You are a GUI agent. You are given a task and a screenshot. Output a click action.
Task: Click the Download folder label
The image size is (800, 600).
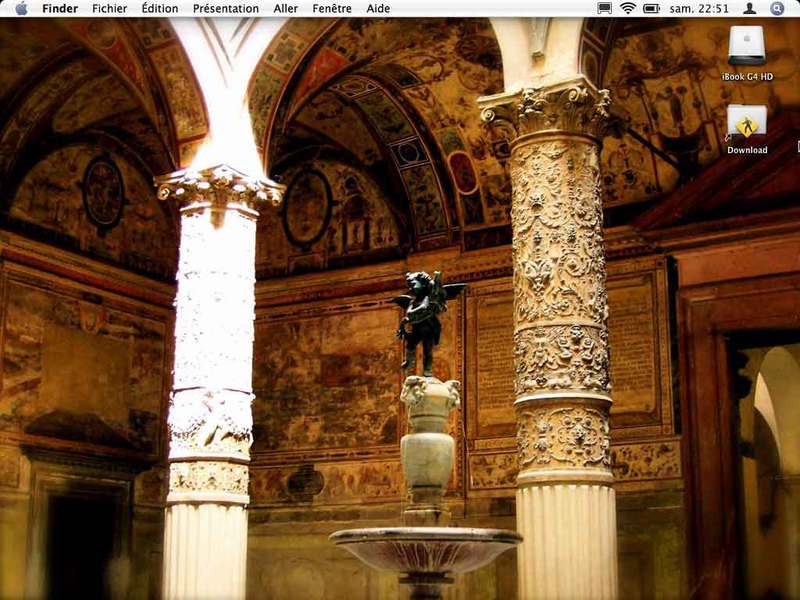tap(747, 150)
